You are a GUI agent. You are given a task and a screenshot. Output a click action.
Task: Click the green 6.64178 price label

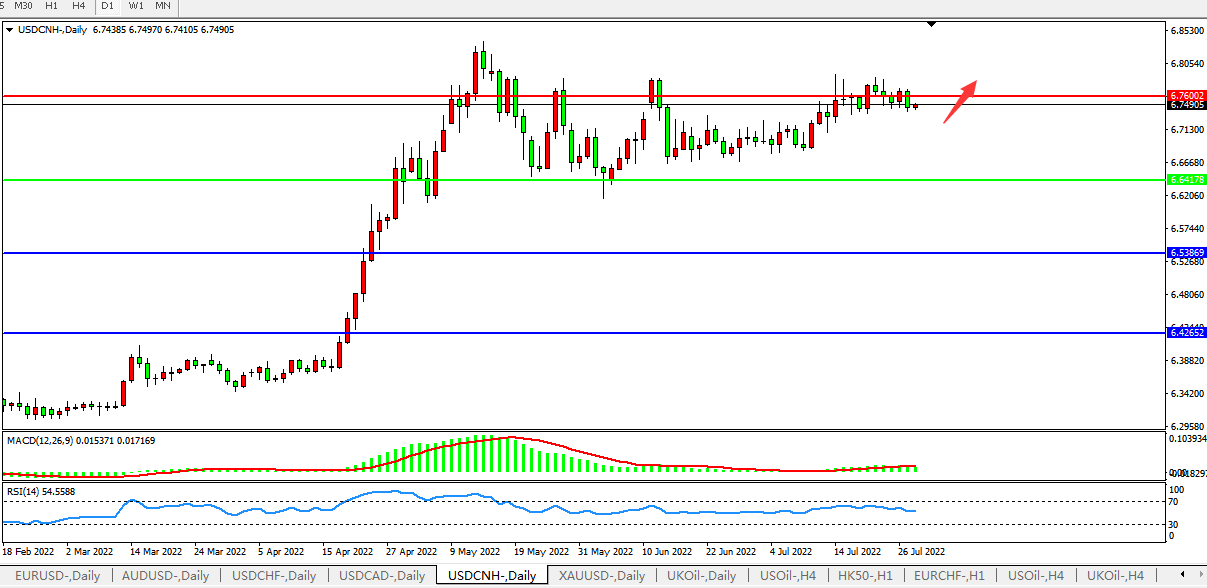1186,180
